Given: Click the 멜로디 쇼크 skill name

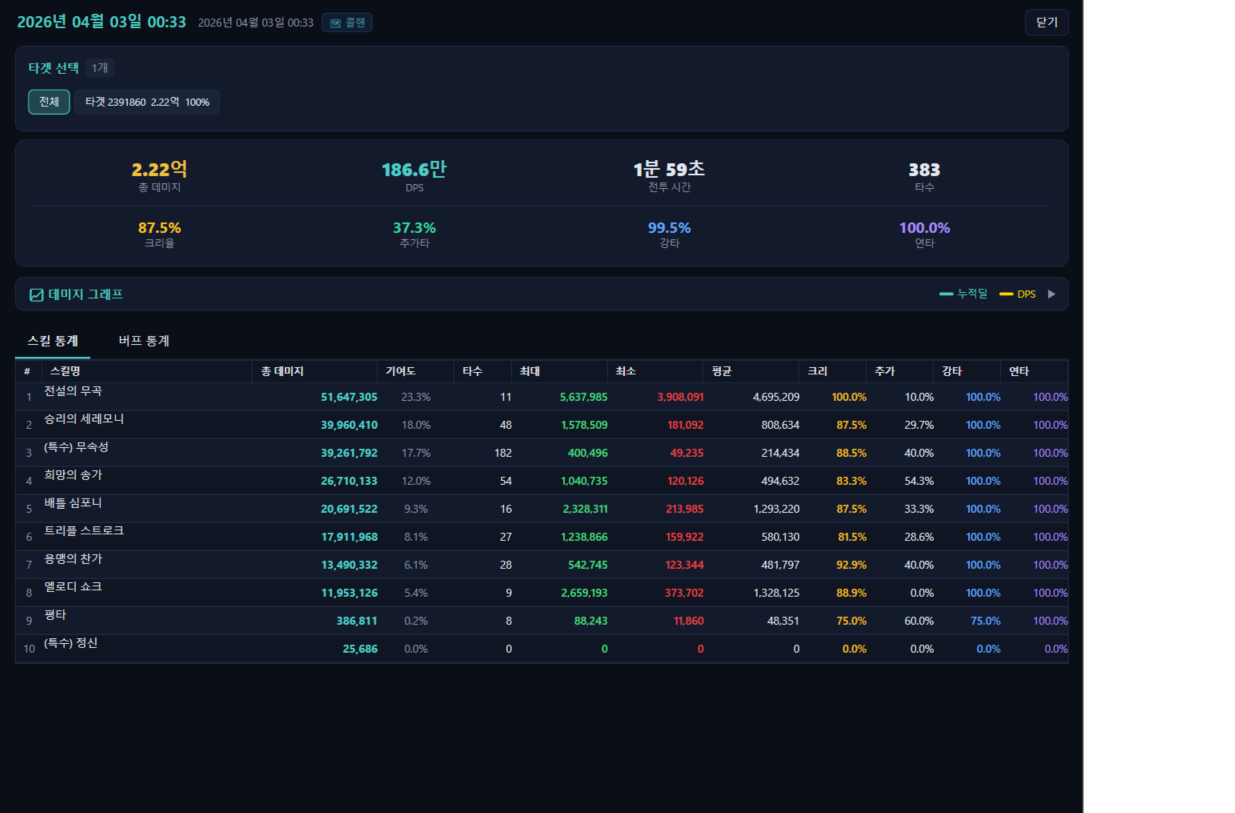Looking at the screenshot, I should [x=73, y=587].
